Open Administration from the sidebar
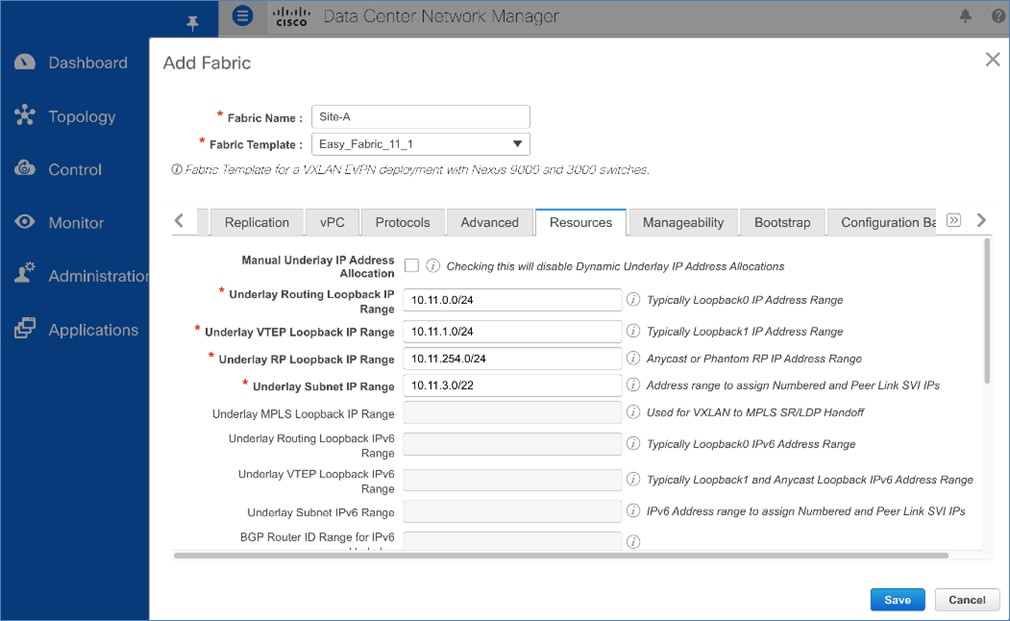Screen dimensions: 1010x621 99,276
